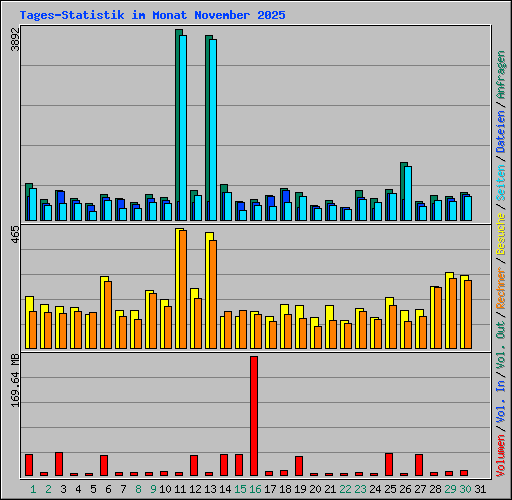Screen dimensions: 512x500
Task: Click the 'Vol. Out' legend label
Action: 501,346
